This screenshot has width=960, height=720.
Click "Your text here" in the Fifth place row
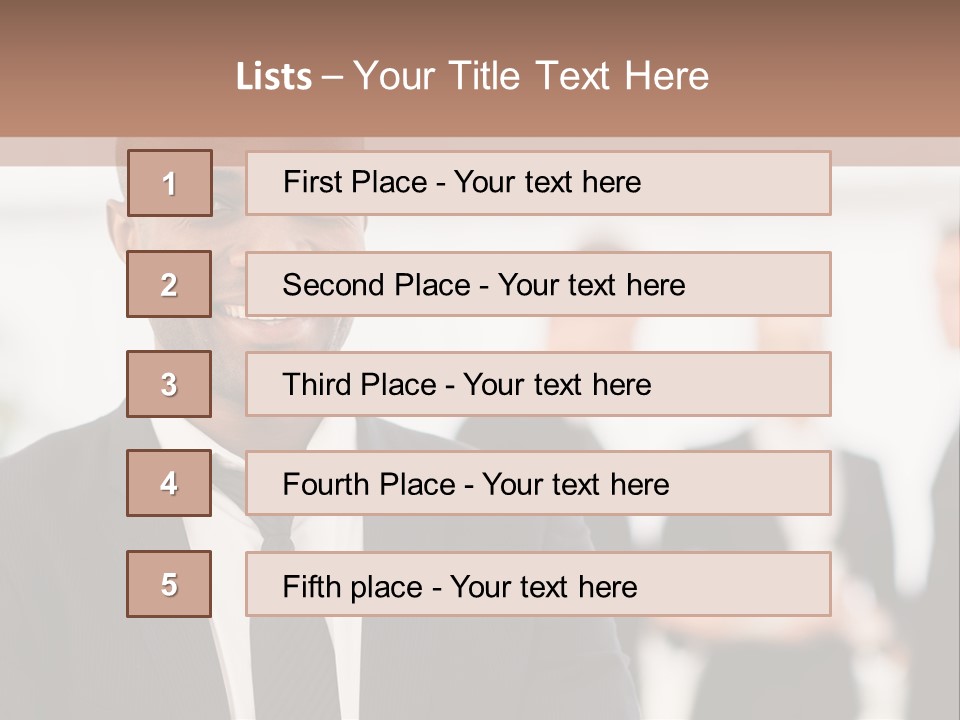pyautogui.click(x=543, y=586)
